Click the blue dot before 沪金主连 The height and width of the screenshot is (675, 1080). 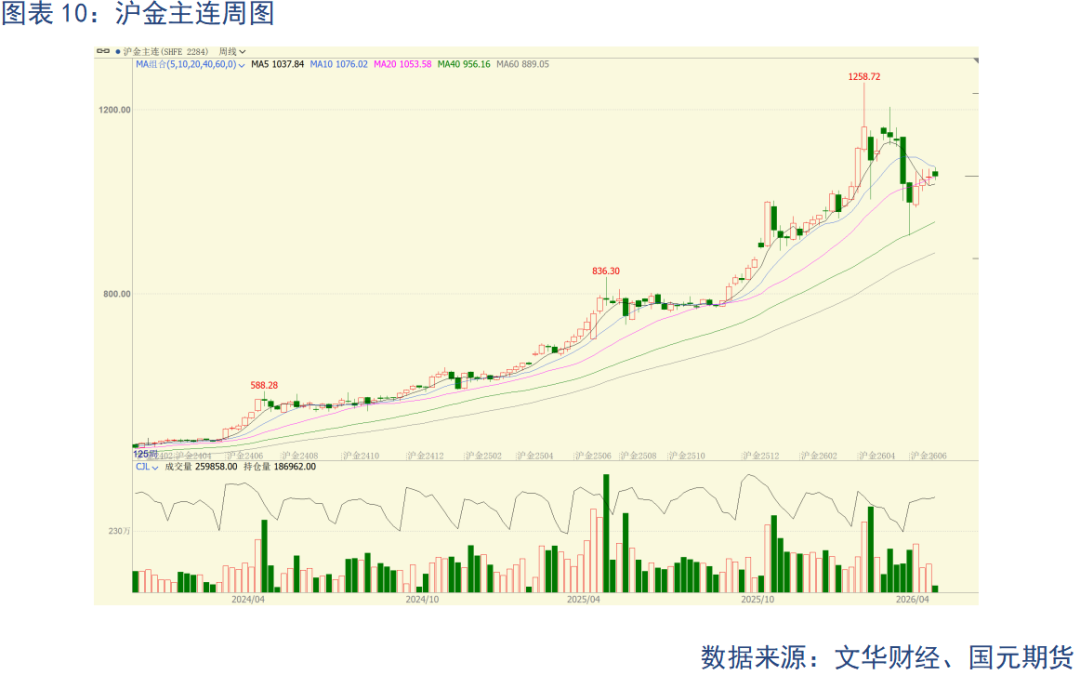(117, 51)
